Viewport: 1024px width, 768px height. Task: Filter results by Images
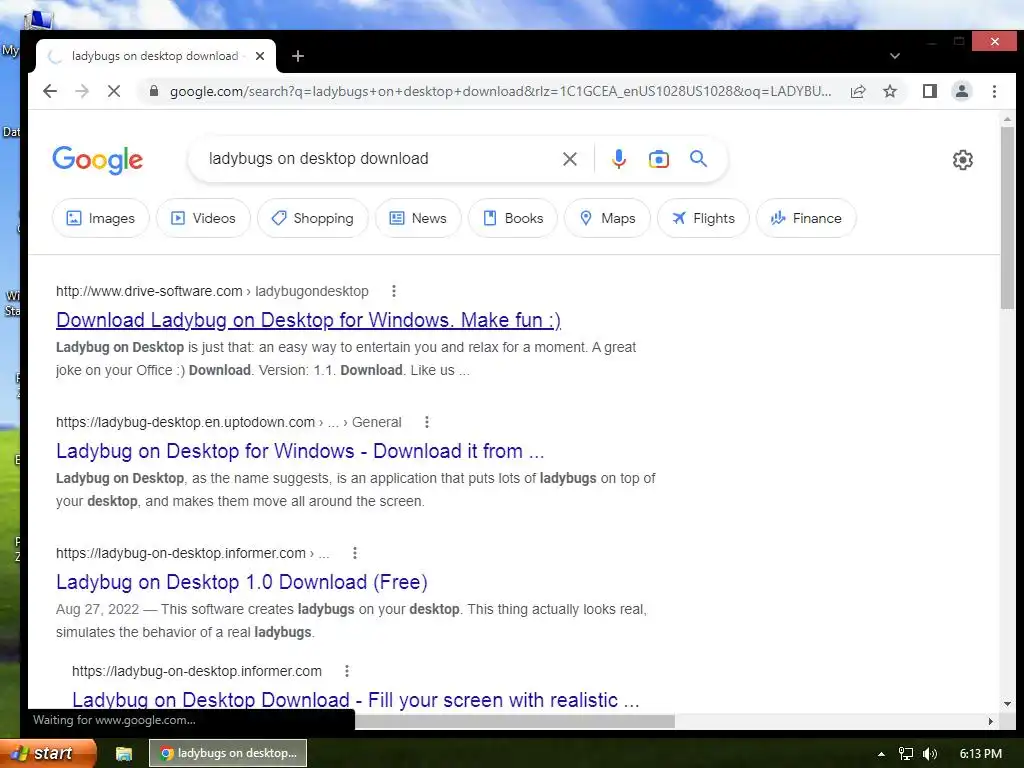101,218
